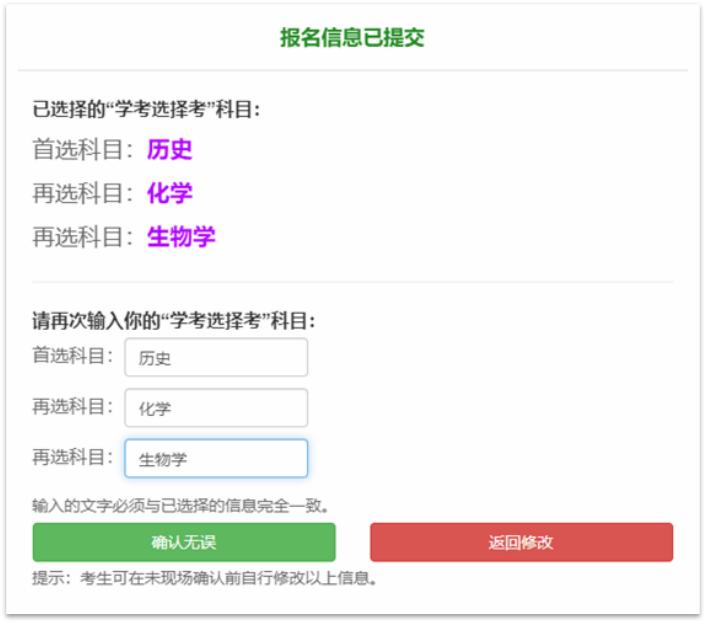Screen dimensions: 707x623
Task: Click 再选科目 label next to purple 化学
Action: 83,193
